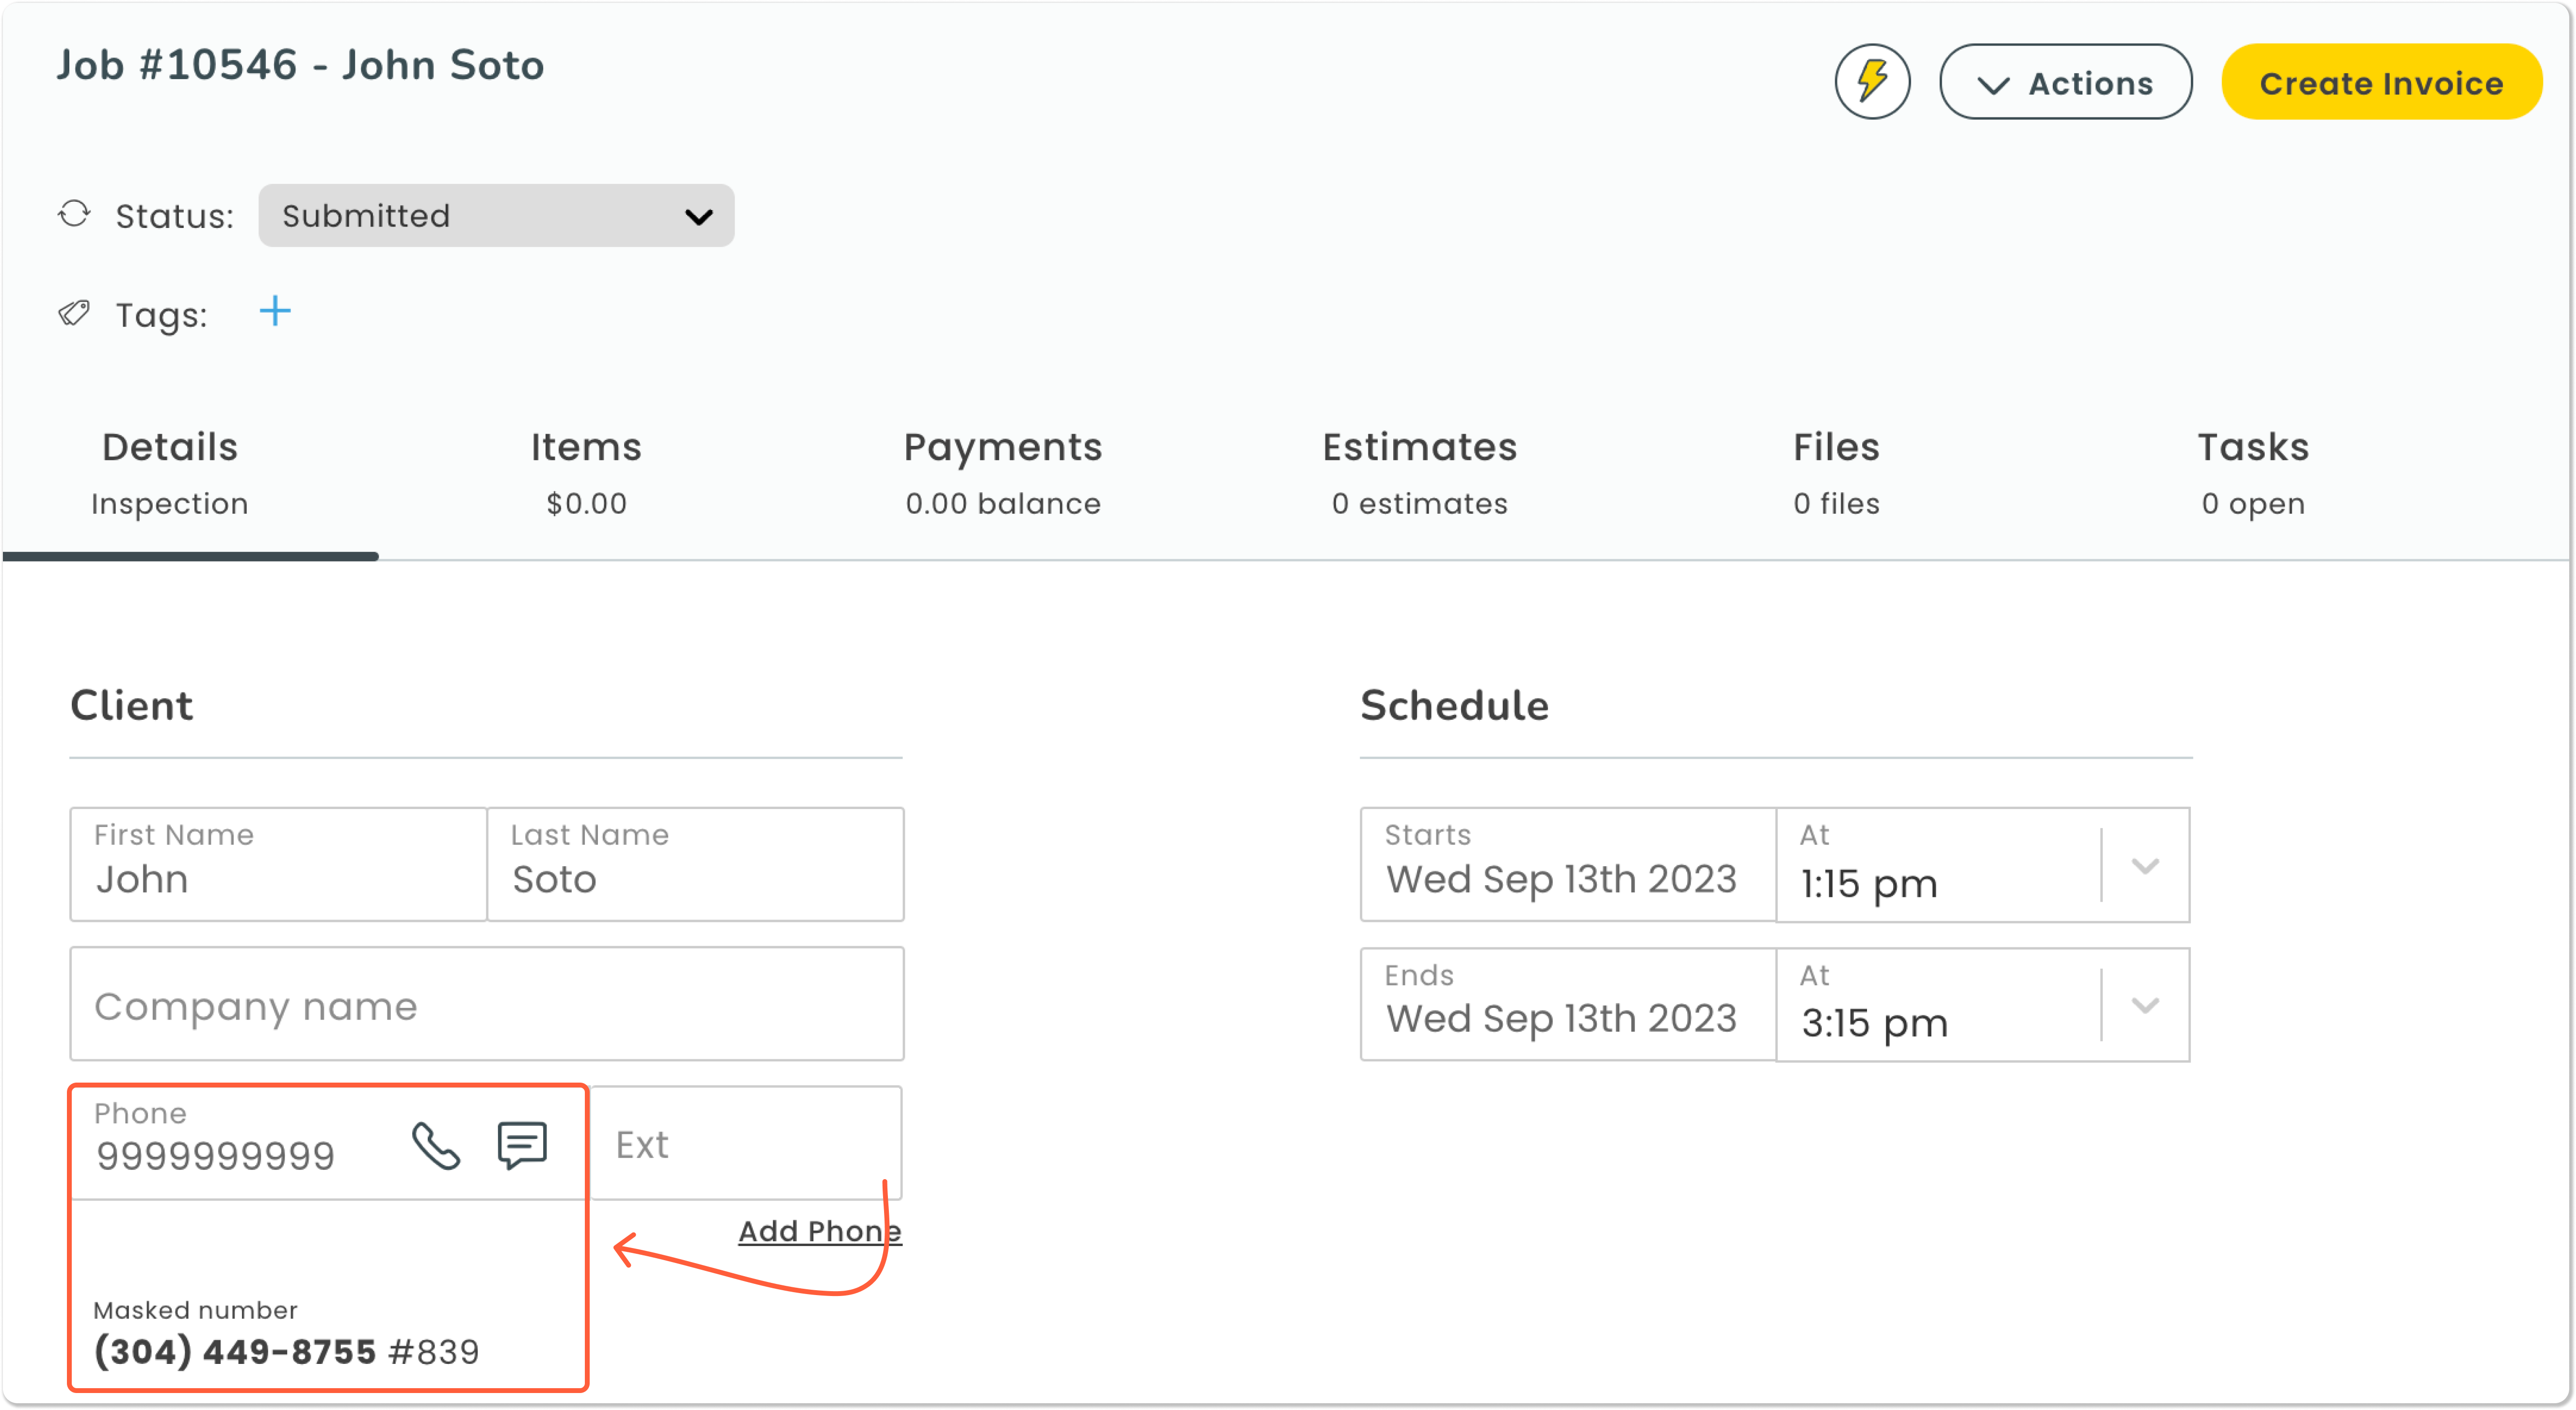Expand the start time 1:15 pm dropdown

click(x=2145, y=866)
